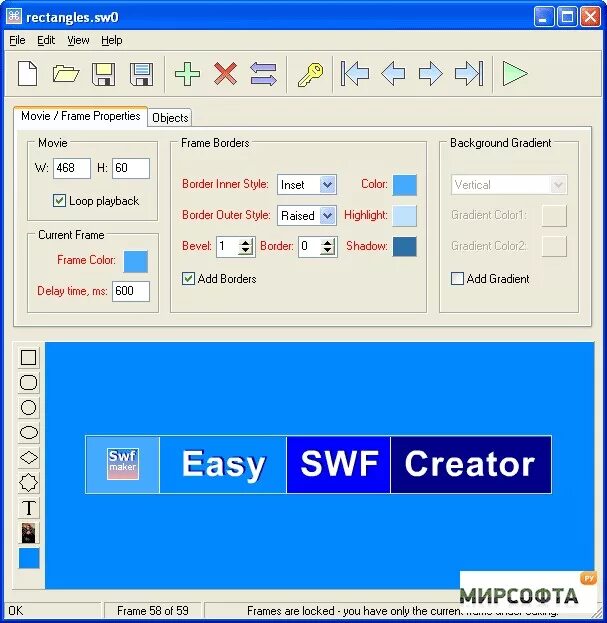
Task: Click the application icon in title bar
Action: click(x=14, y=16)
